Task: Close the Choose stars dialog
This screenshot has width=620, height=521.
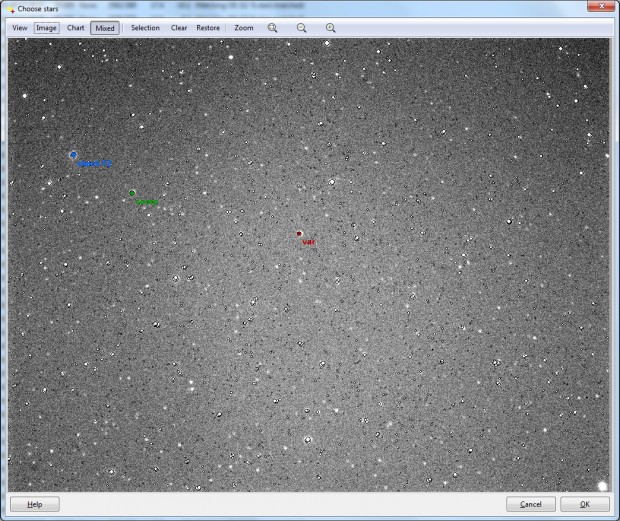Action: pyautogui.click(x=601, y=6)
